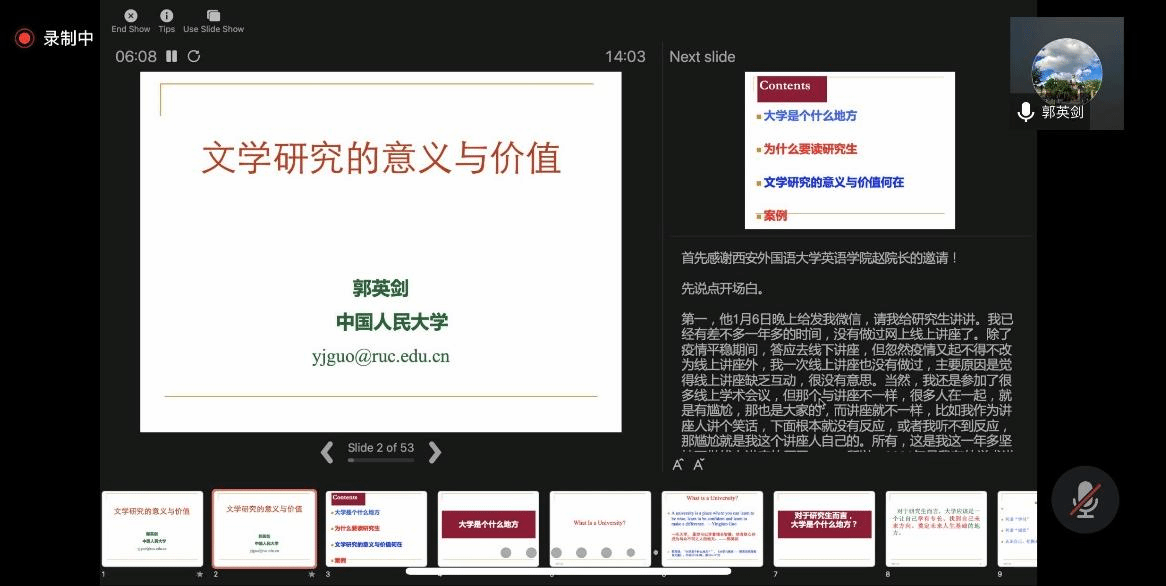Screen dimensions: 1166x586
Task: Advance with the next slide arrow
Action: (435, 453)
